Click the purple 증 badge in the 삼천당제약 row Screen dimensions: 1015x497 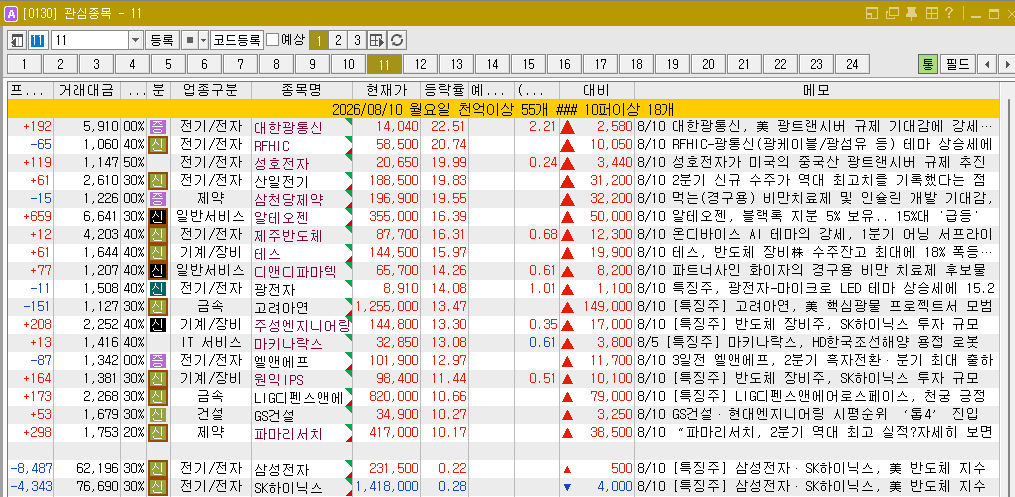[158, 199]
